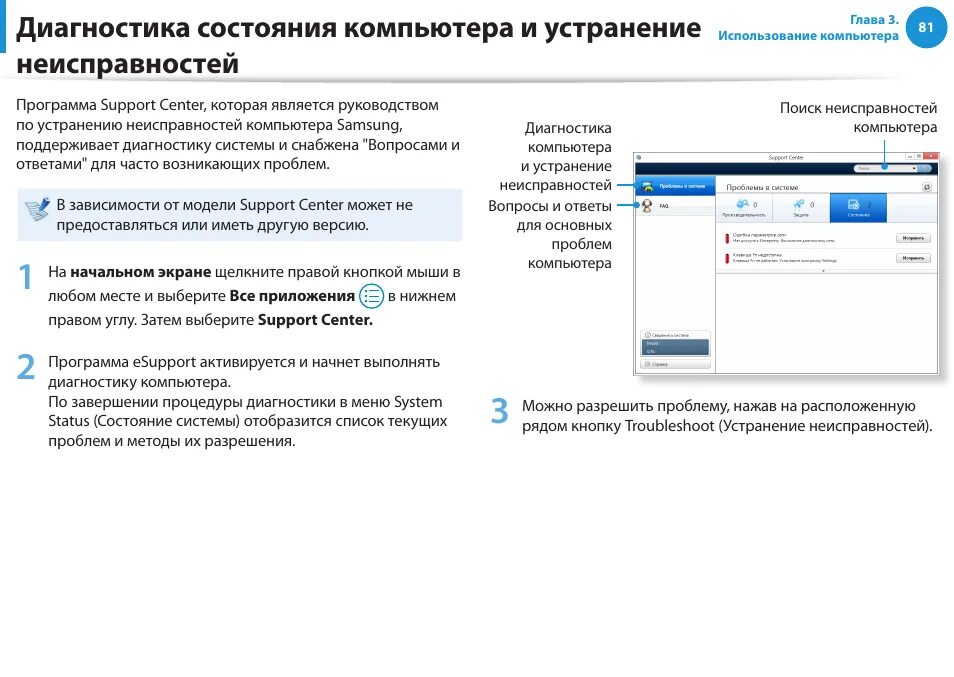Switch to the Состояние tab
The width and height of the screenshot is (954, 677).
[859, 206]
